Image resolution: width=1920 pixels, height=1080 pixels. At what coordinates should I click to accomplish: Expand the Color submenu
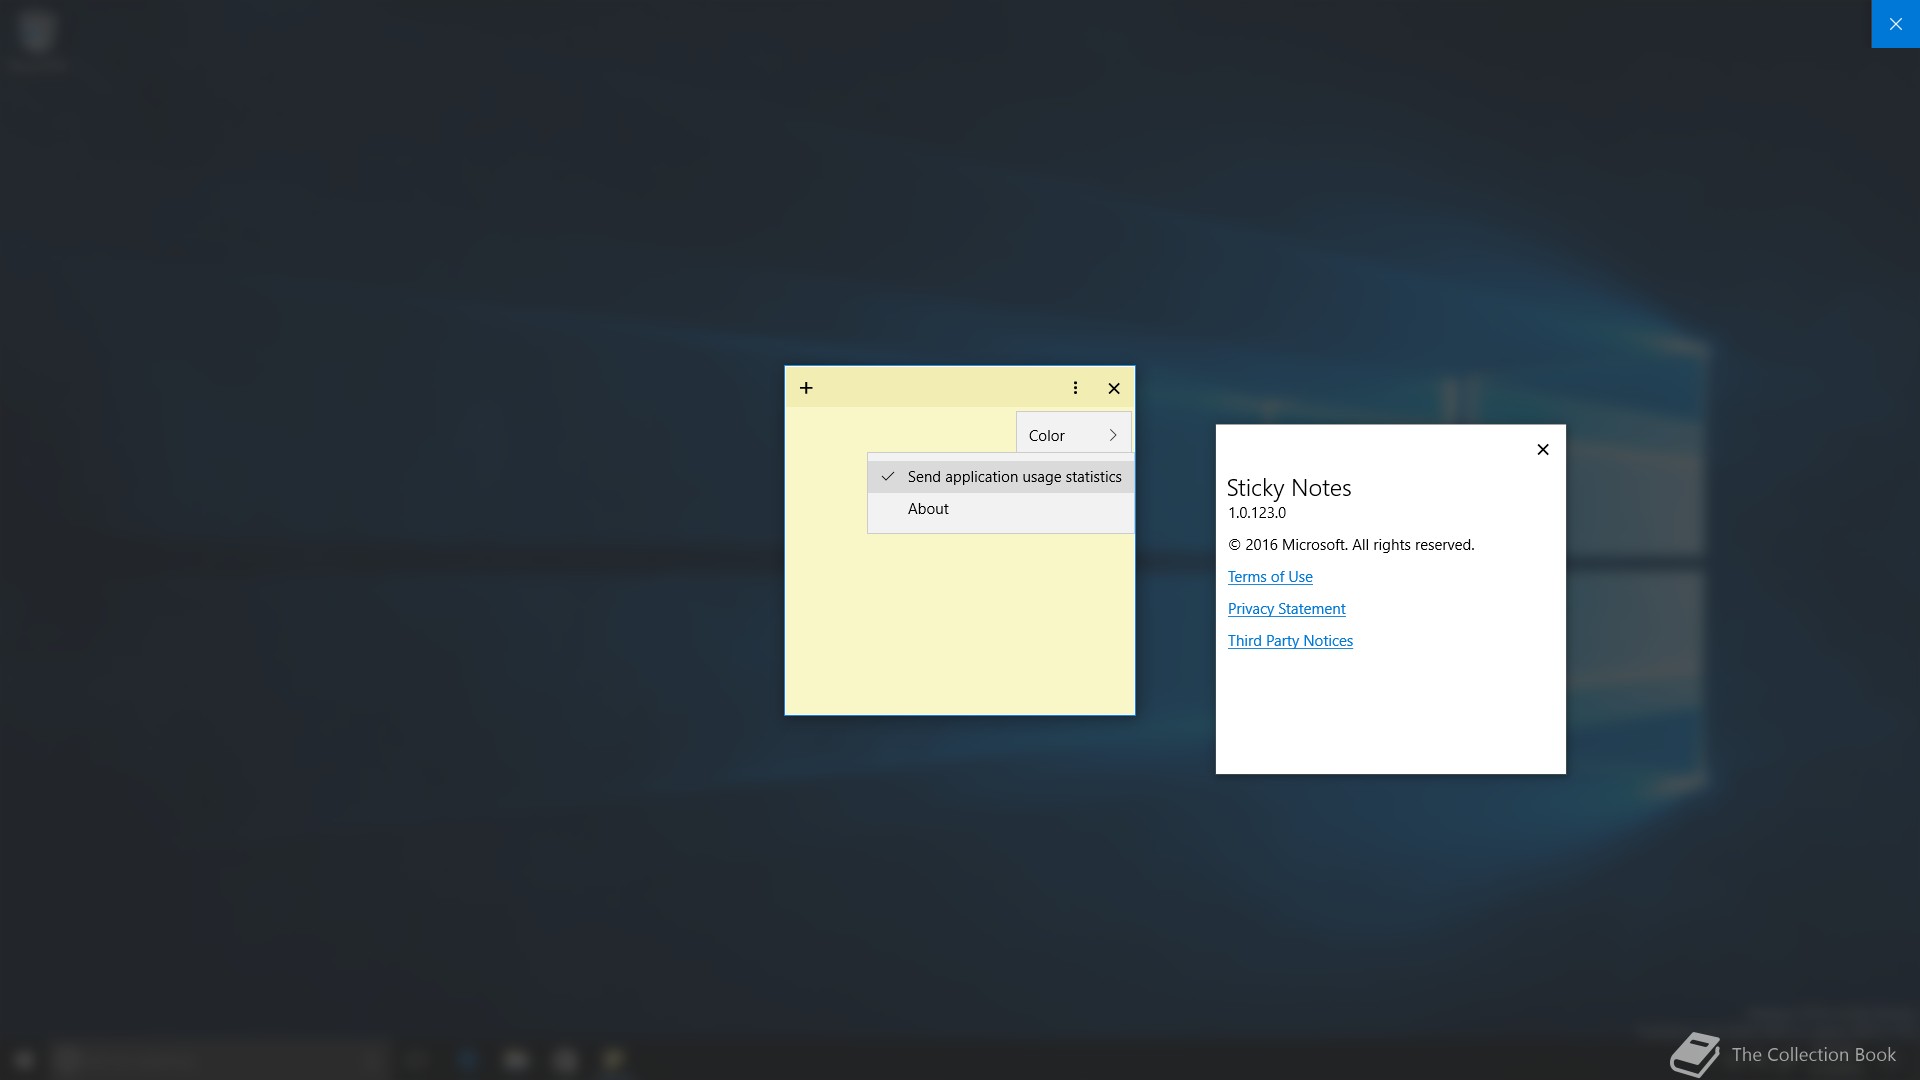point(1073,435)
